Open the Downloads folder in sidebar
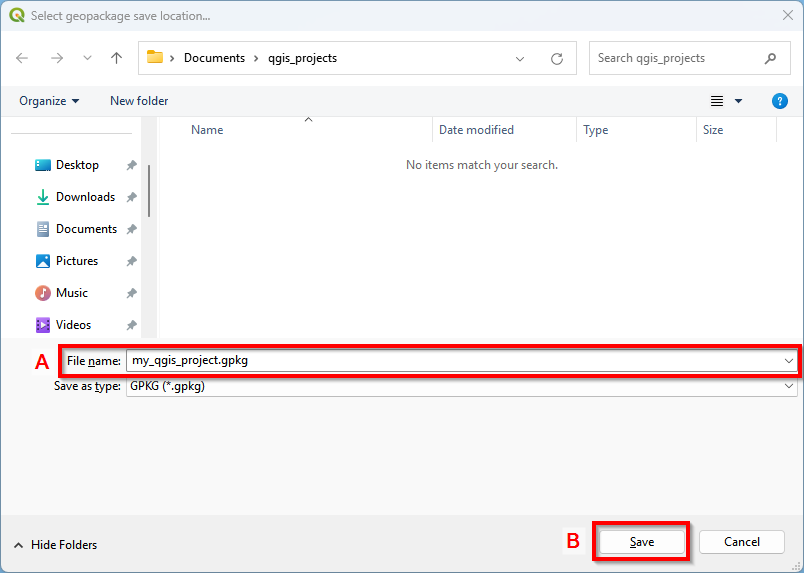 (85, 197)
